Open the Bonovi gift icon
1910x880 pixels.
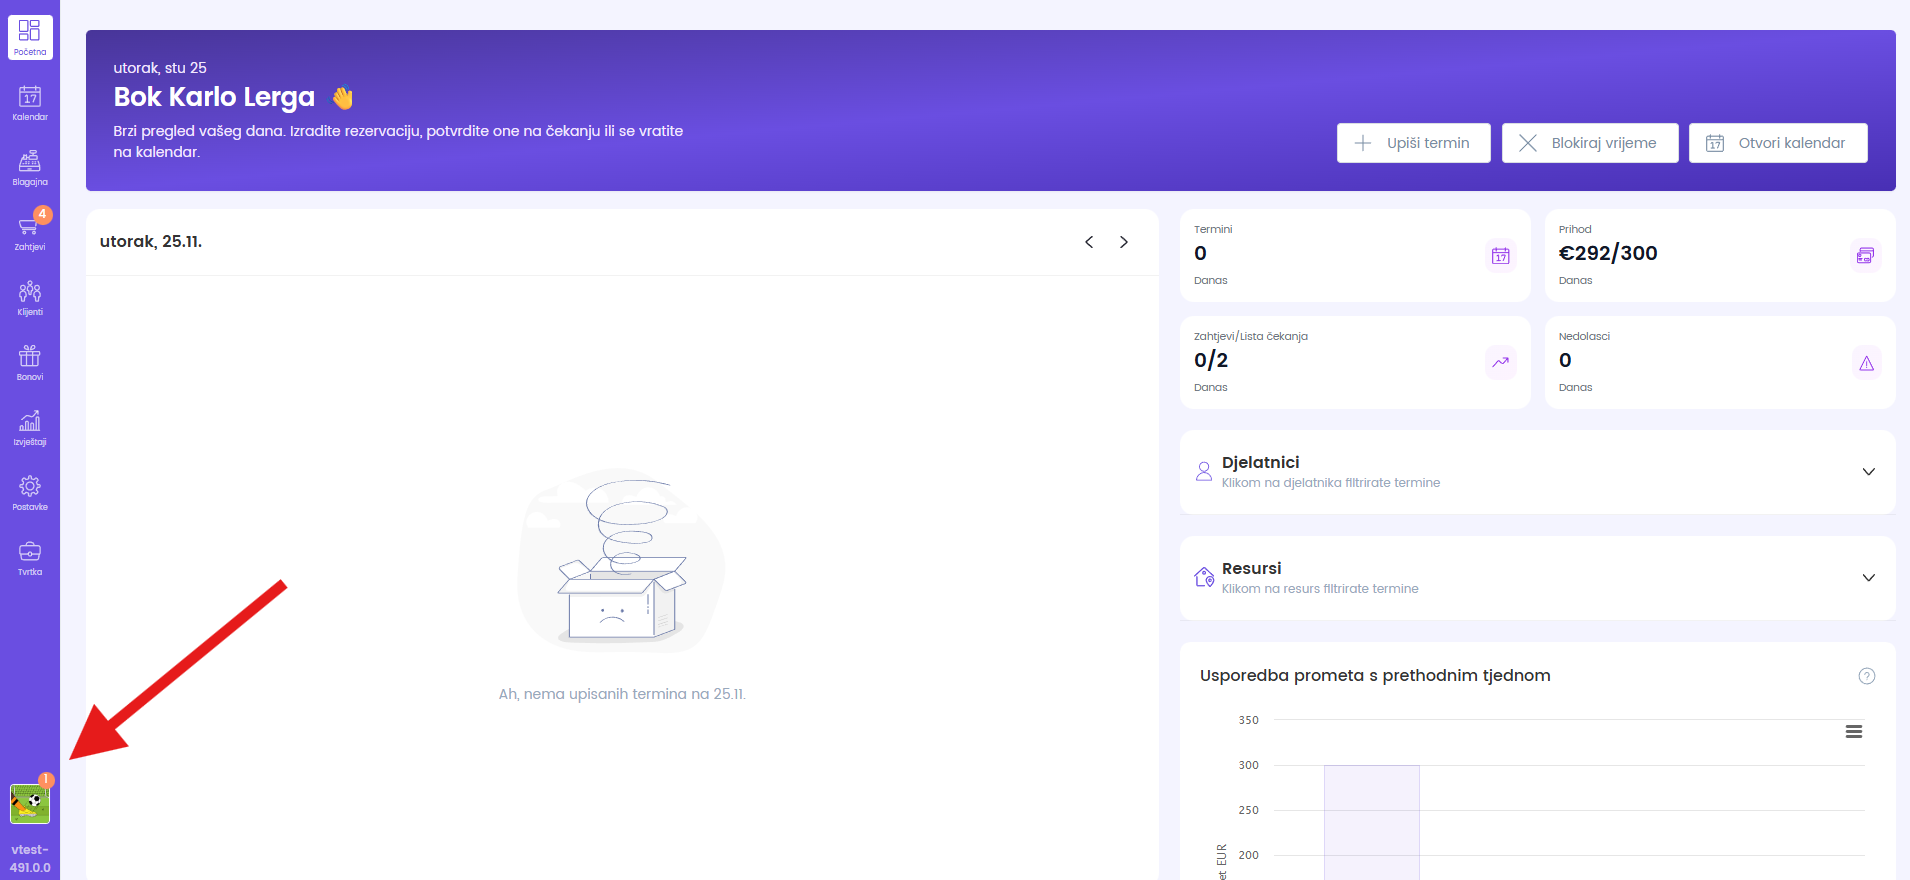tap(30, 363)
